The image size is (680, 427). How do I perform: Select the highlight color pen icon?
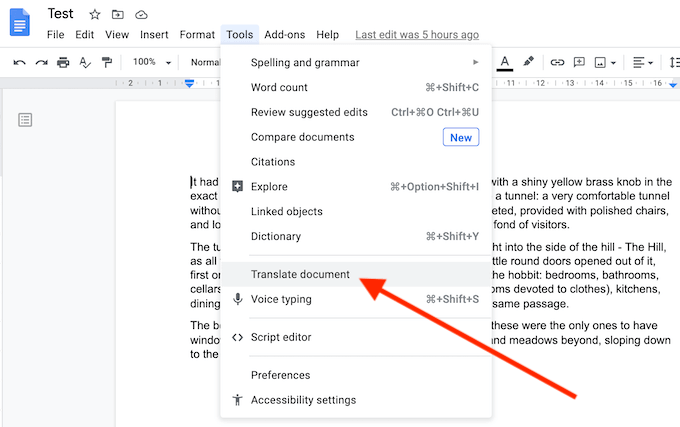(528, 62)
